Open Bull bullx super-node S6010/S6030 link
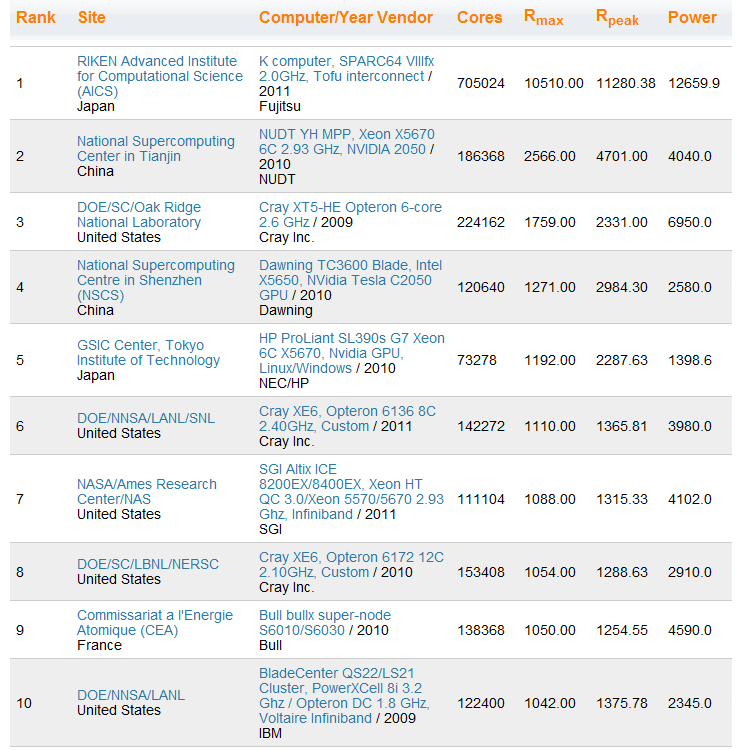 tap(325, 623)
